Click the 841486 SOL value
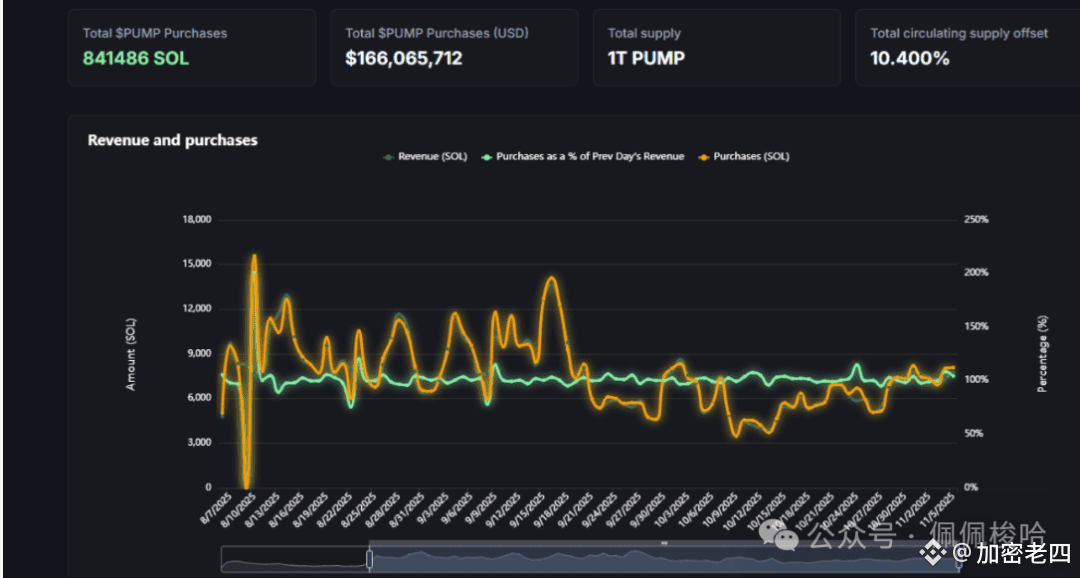Viewport: 1080px width, 578px height. [135, 58]
